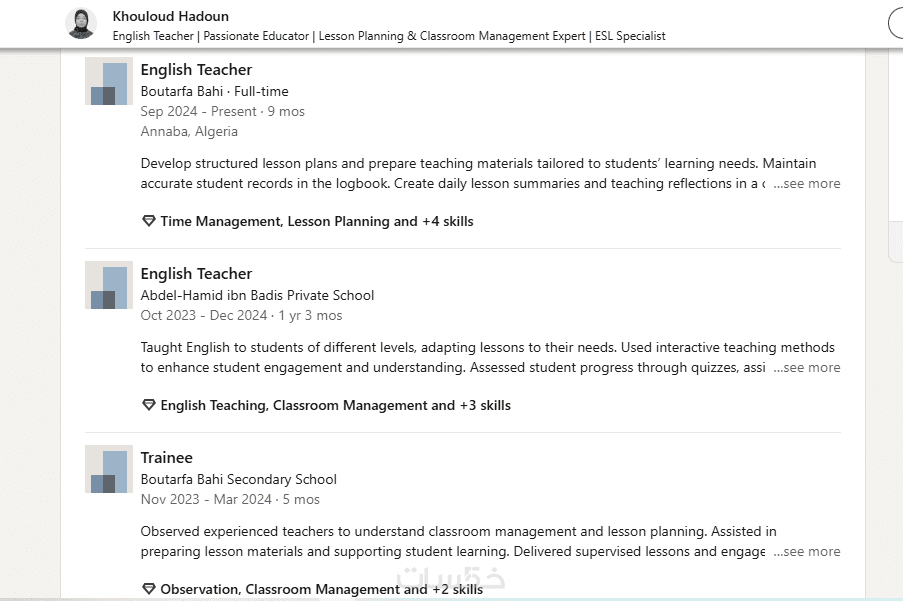Screen dimensions: 903x601
Task: Click the Abdel-Hamid ibn Badis Private School logo
Action: (x=108, y=286)
